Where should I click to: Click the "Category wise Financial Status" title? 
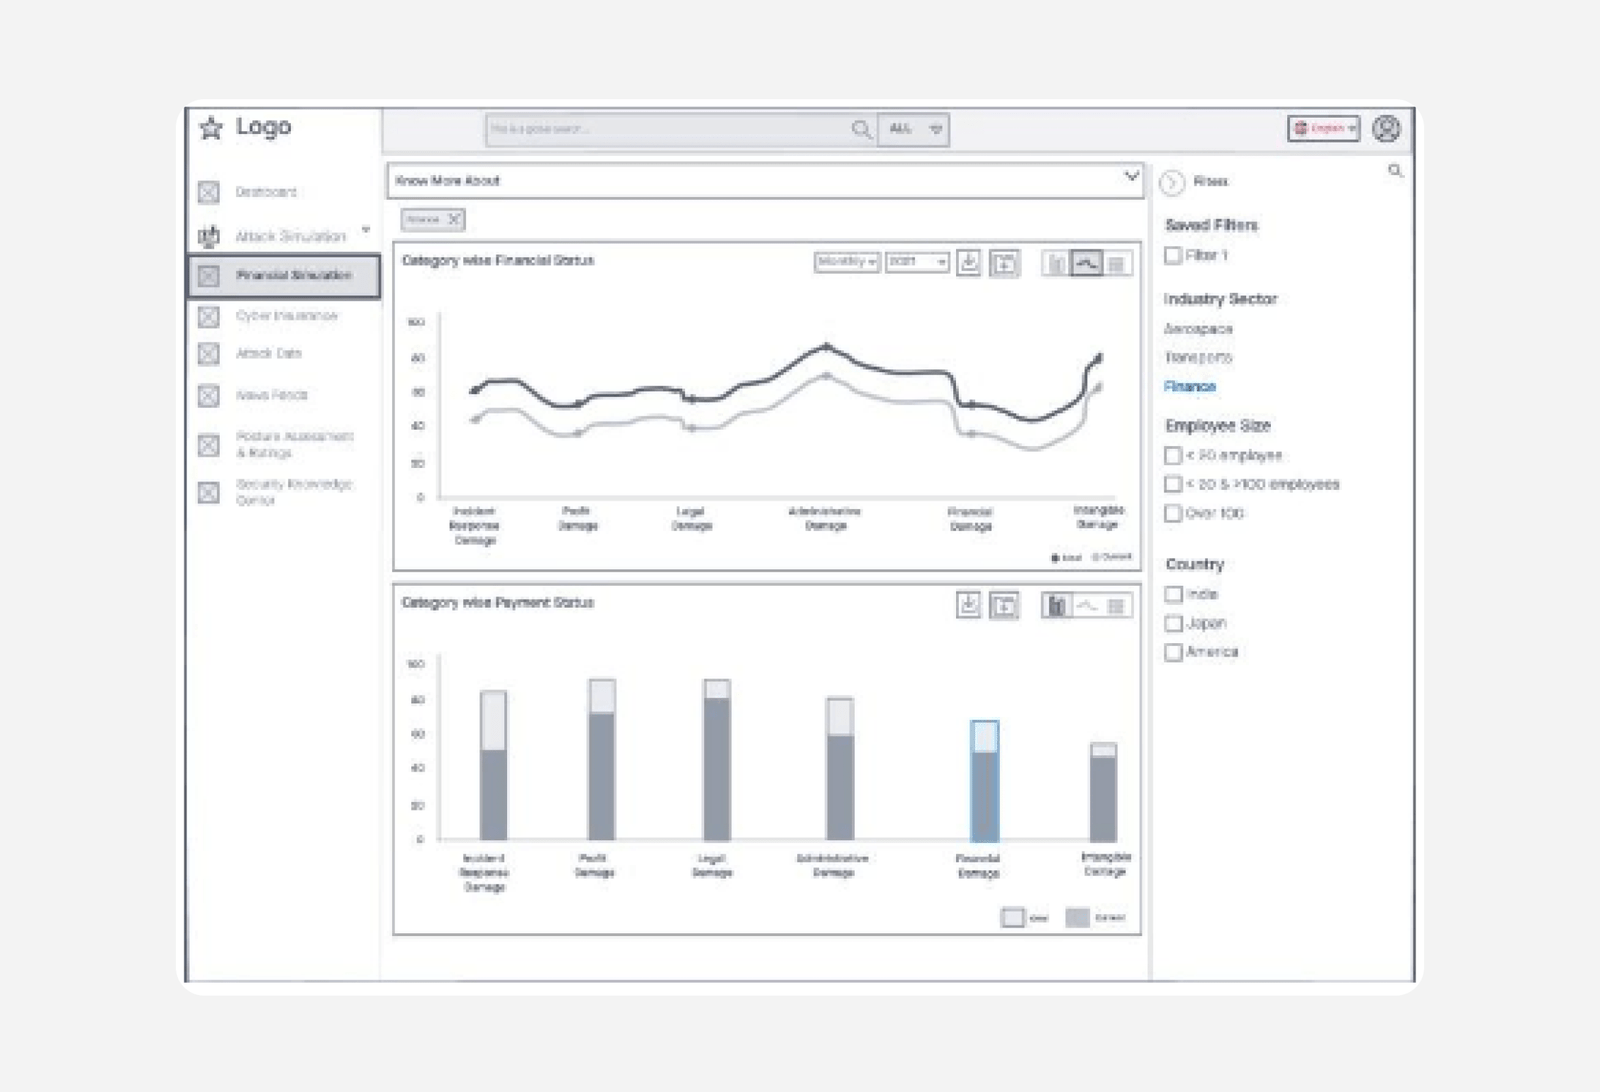click(x=498, y=261)
